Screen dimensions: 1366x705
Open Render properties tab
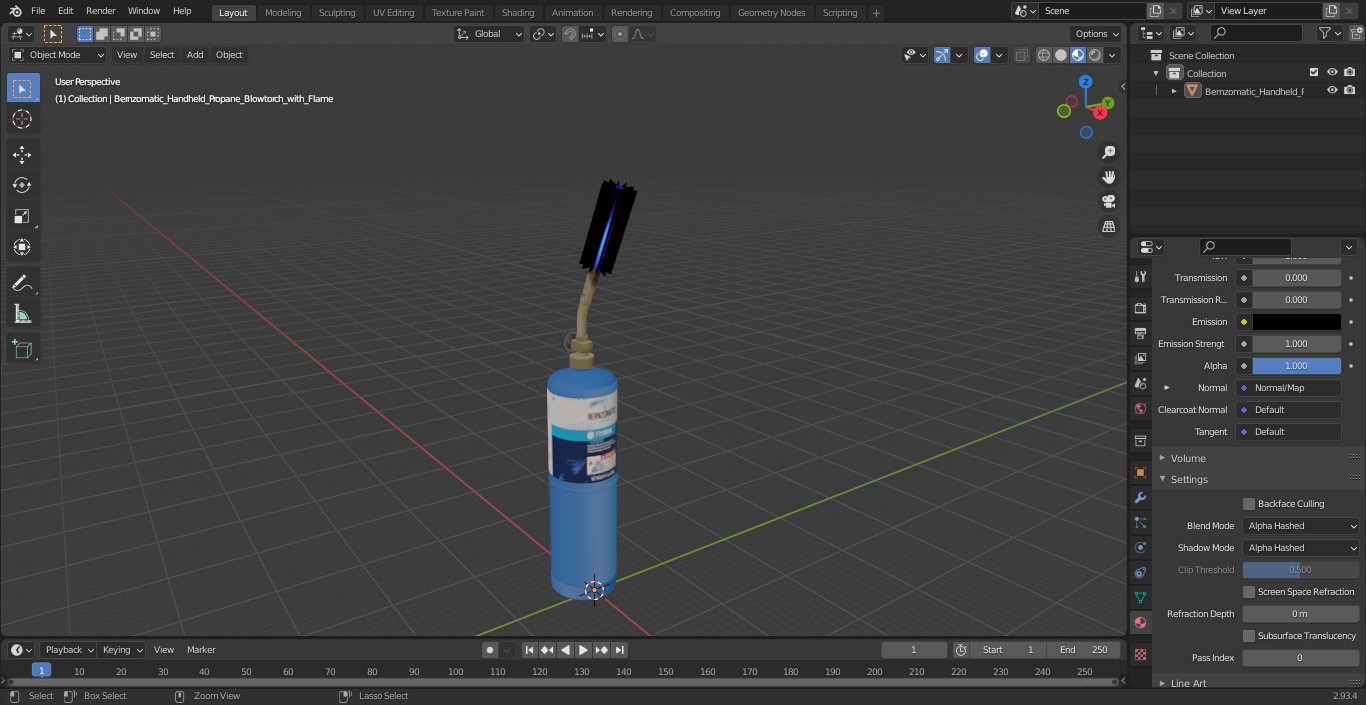point(1140,308)
